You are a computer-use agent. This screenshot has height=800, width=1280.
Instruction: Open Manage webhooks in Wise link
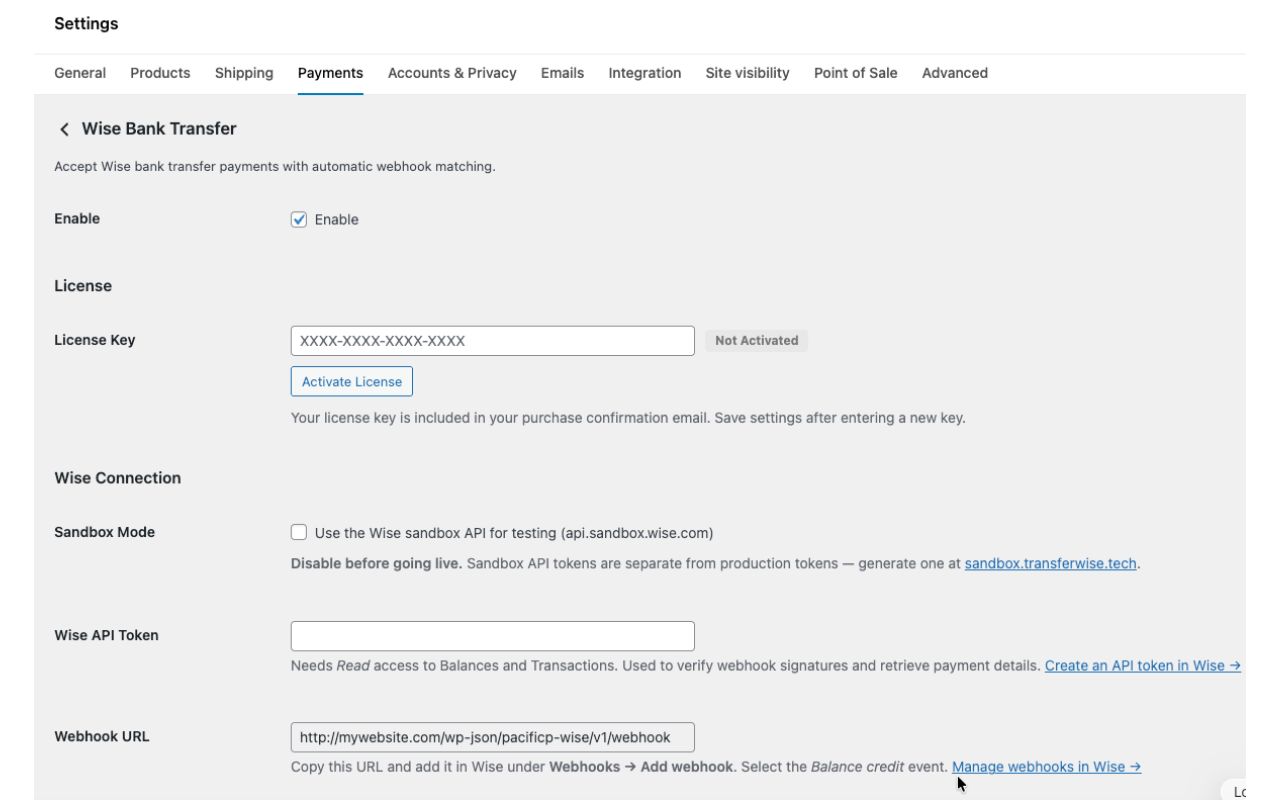click(1046, 767)
